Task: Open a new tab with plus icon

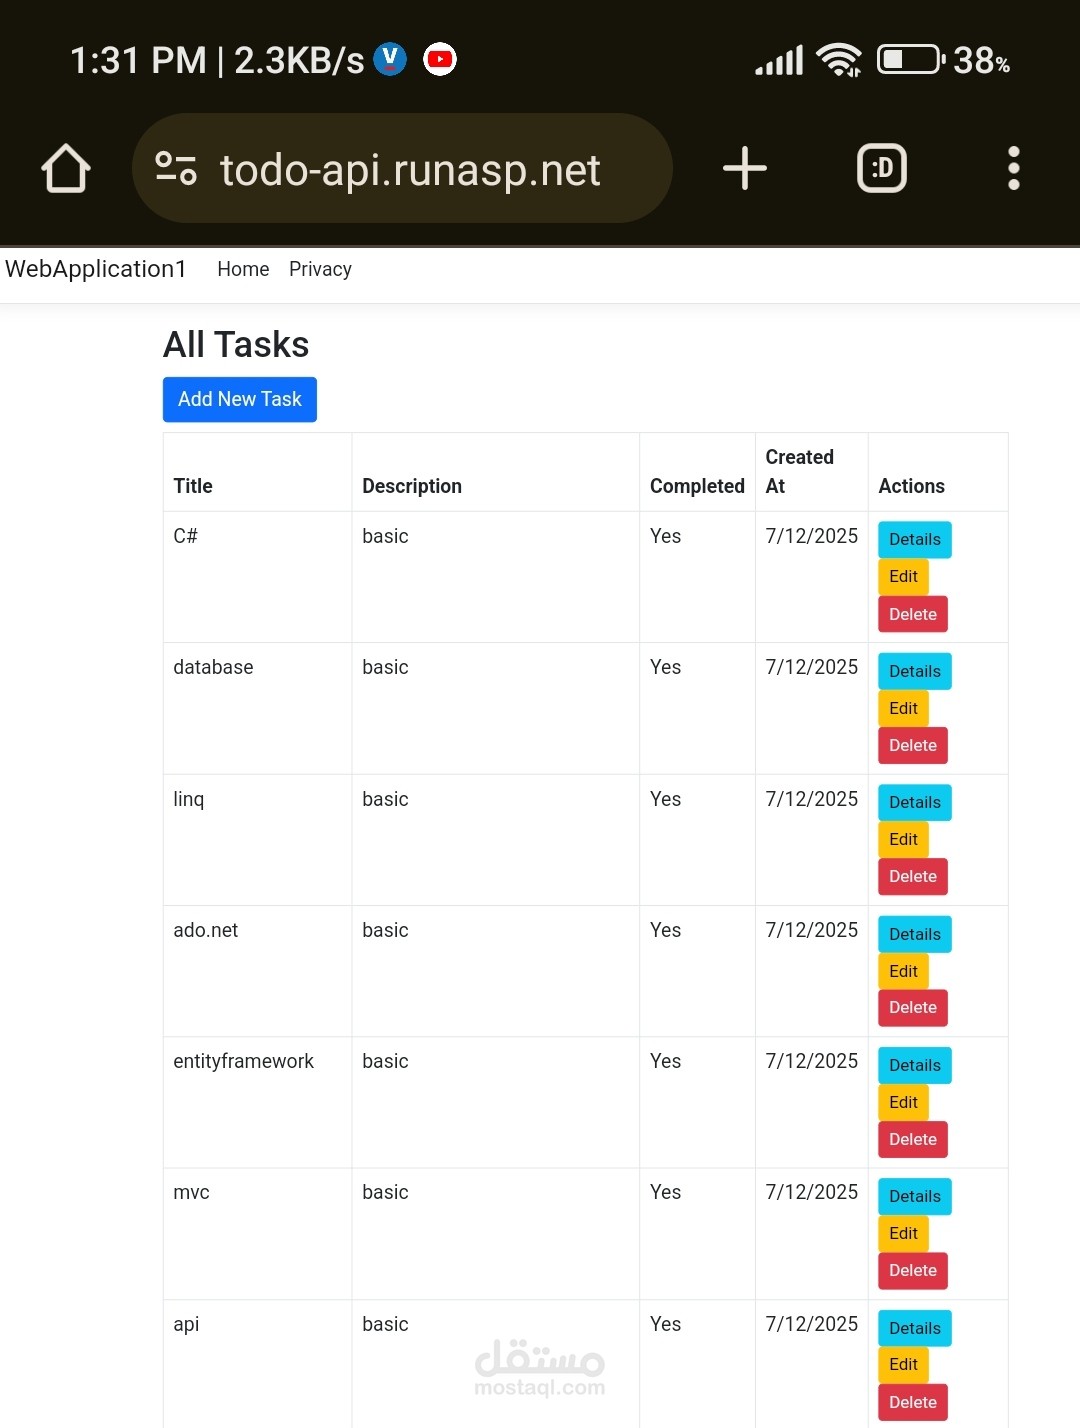Action: point(745,168)
